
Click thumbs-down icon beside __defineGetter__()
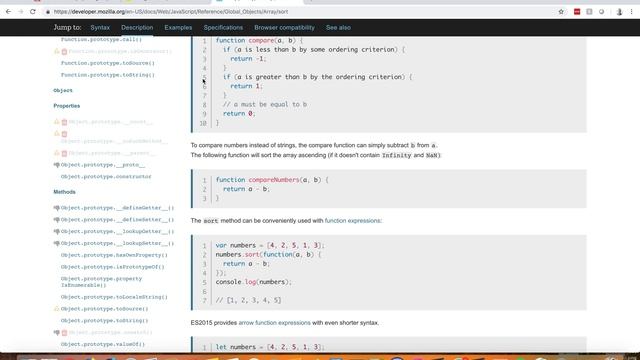pyautogui.click(x=57, y=208)
